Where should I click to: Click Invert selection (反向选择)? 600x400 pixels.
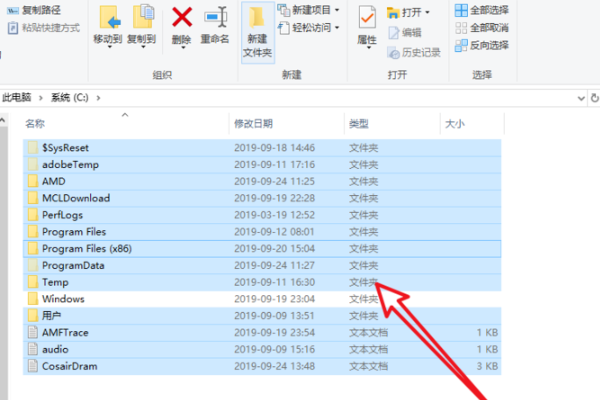482,45
